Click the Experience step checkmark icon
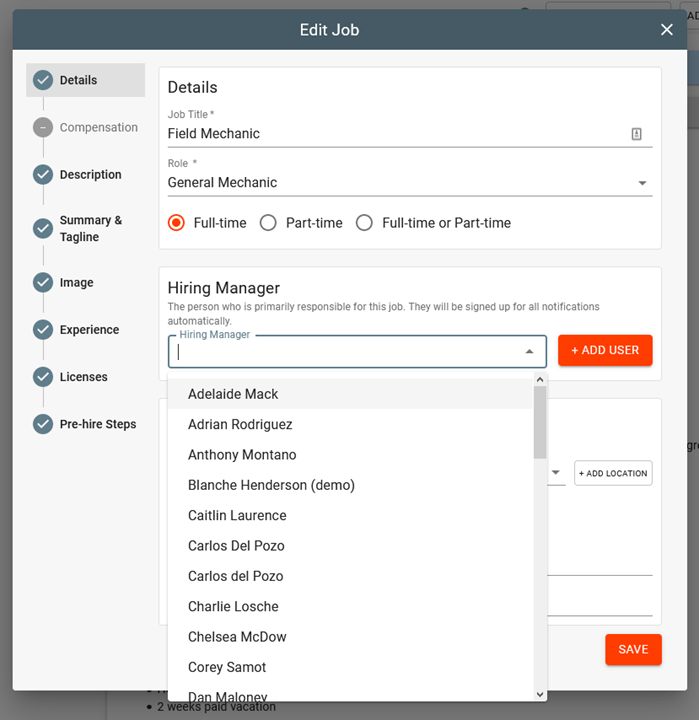 pyautogui.click(x=43, y=329)
